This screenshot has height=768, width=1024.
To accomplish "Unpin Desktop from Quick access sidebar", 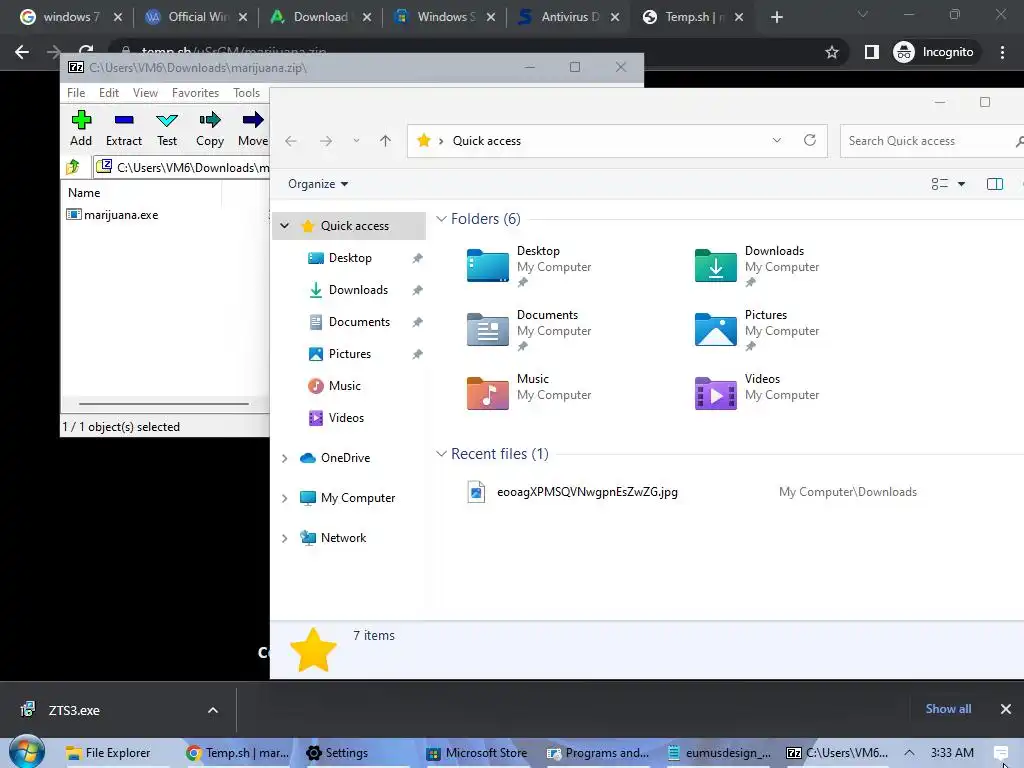I will [417, 258].
